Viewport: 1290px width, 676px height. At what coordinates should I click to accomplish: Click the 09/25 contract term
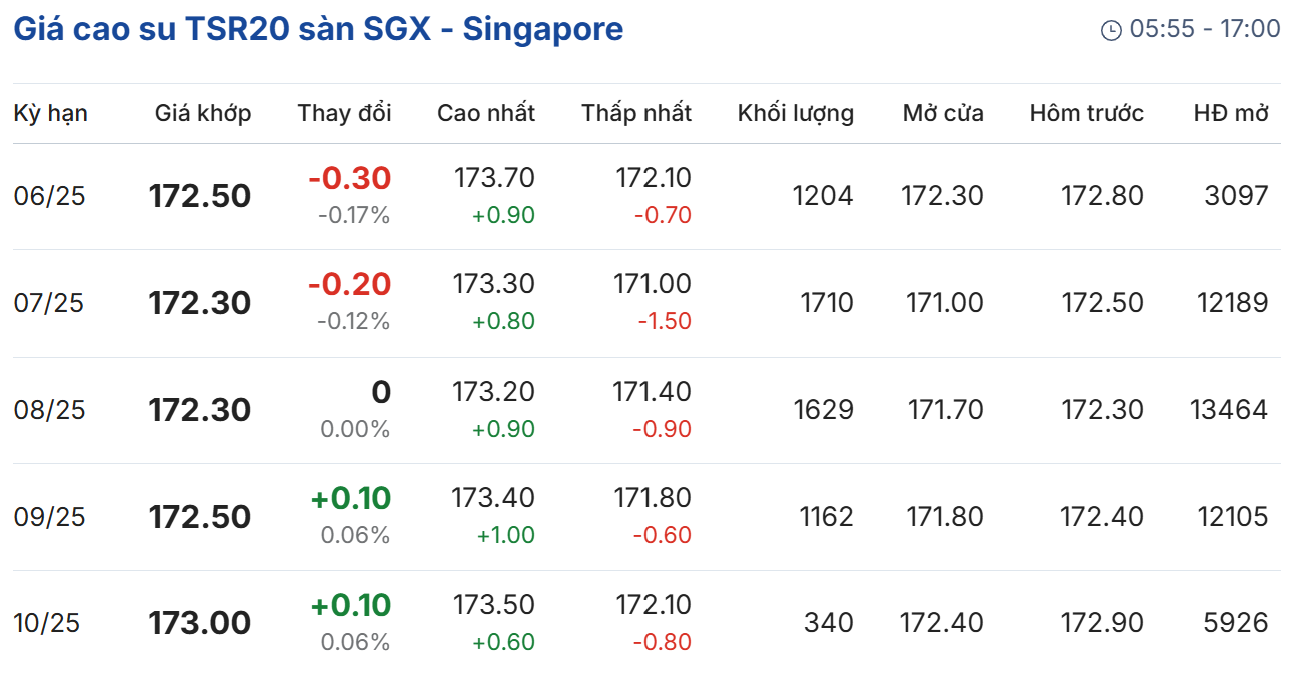click(49, 517)
